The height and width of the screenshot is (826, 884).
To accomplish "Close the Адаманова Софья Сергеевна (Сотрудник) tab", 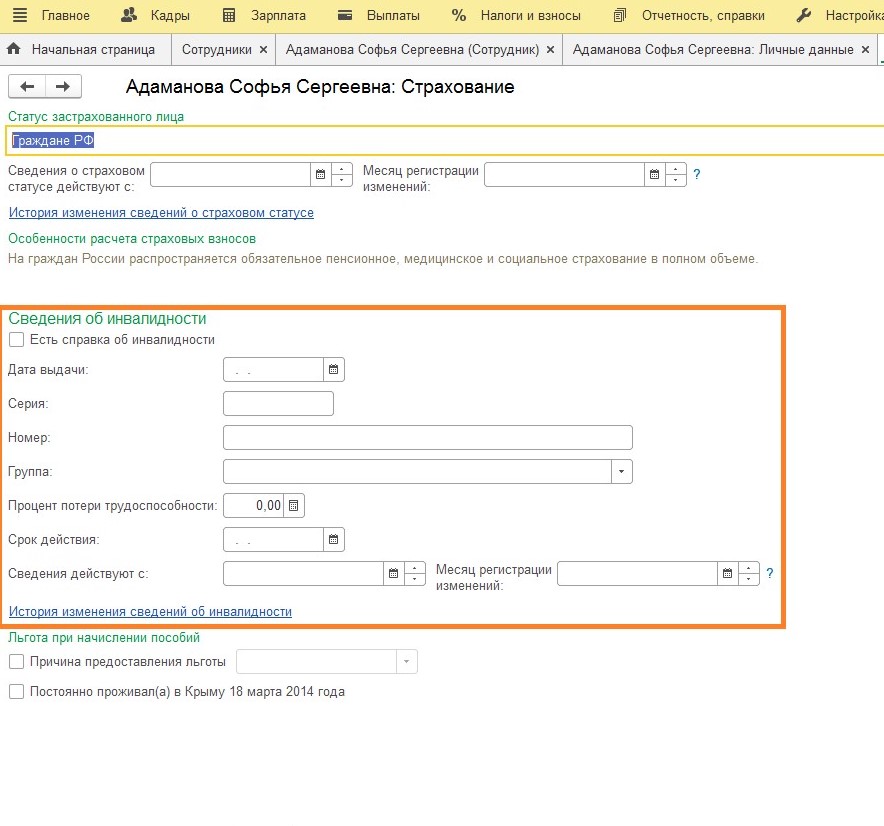I will coord(549,49).
